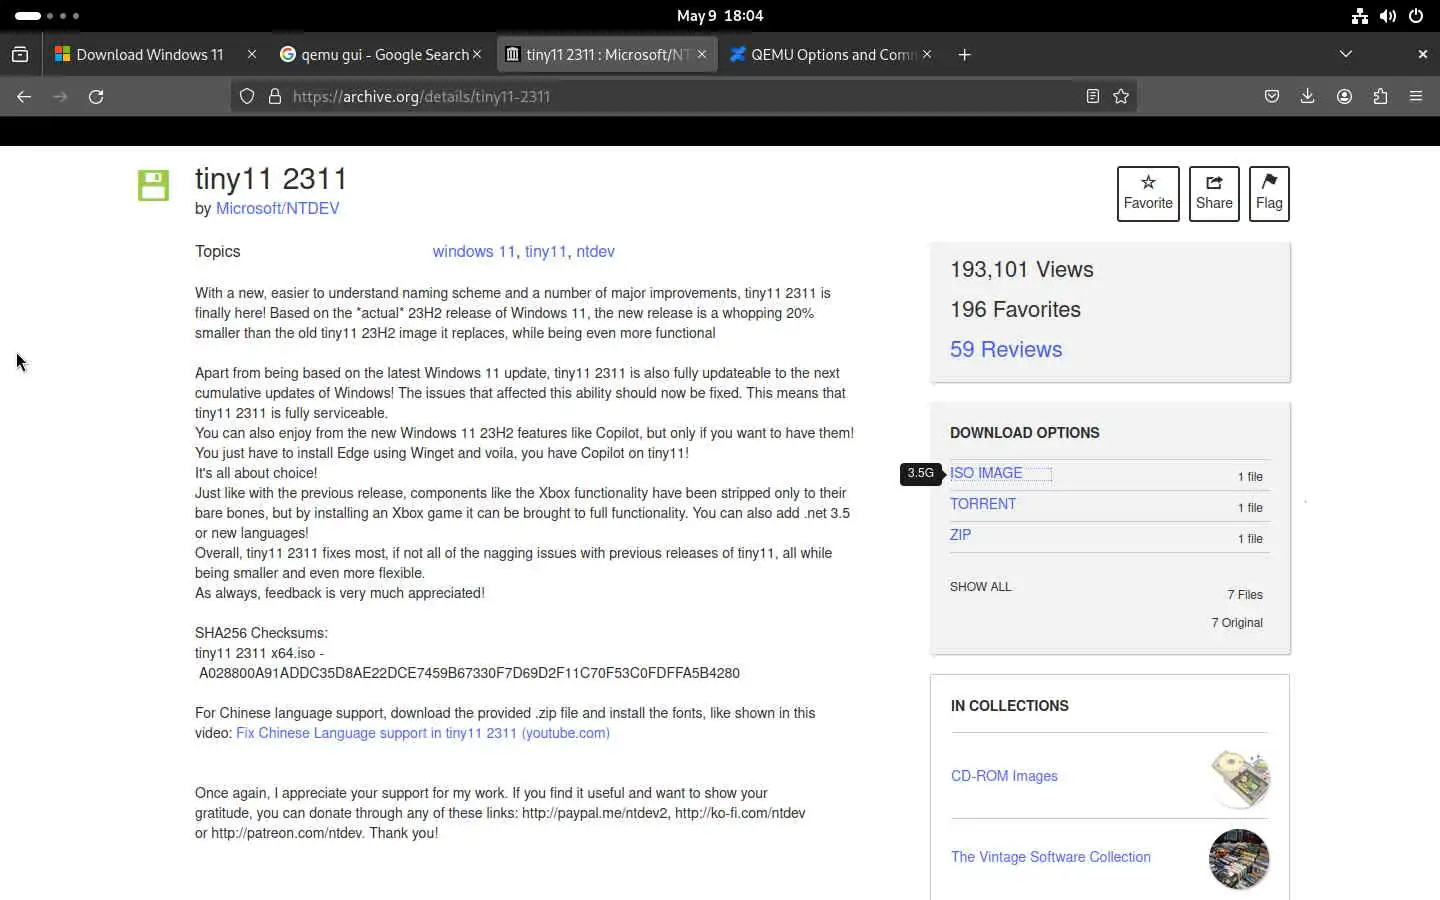
Task: Close the Download Windows 11 tab
Action: (x=252, y=54)
